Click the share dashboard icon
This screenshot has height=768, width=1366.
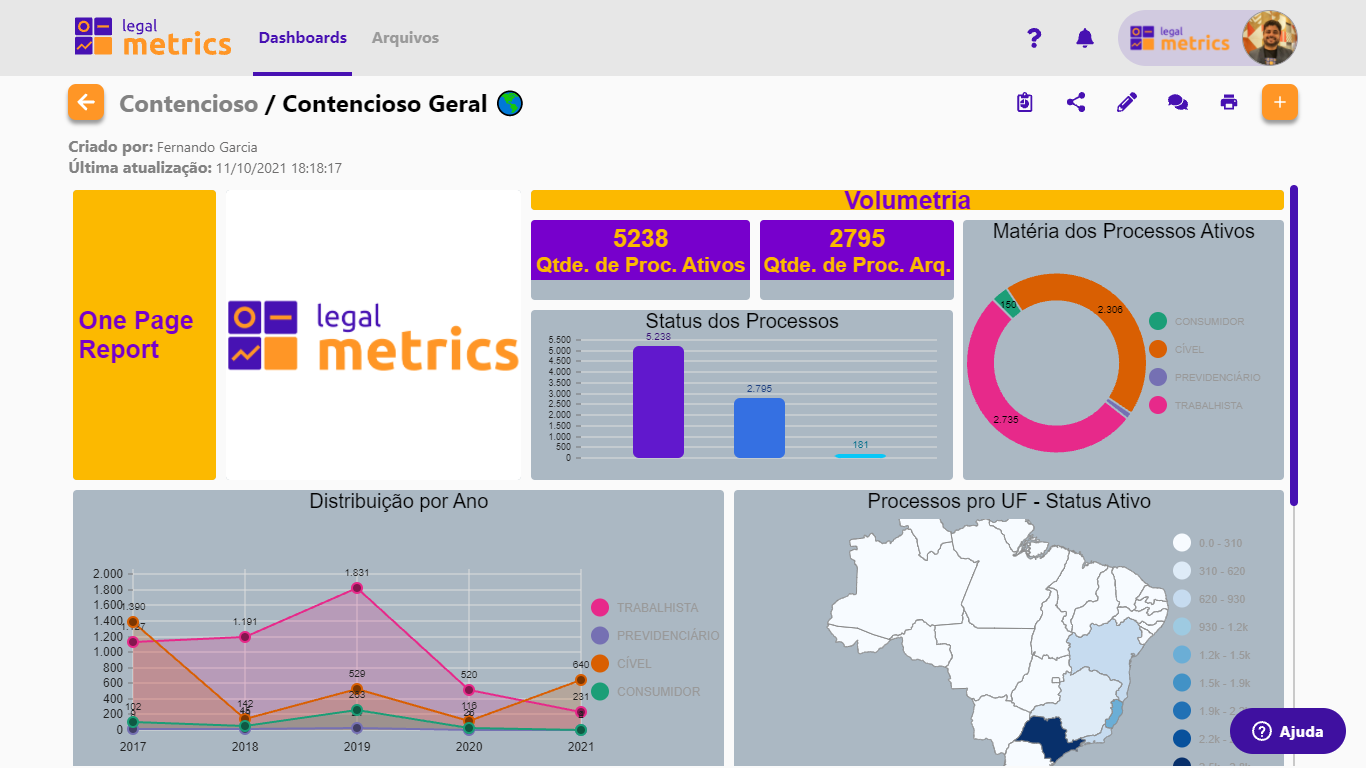1076,102
